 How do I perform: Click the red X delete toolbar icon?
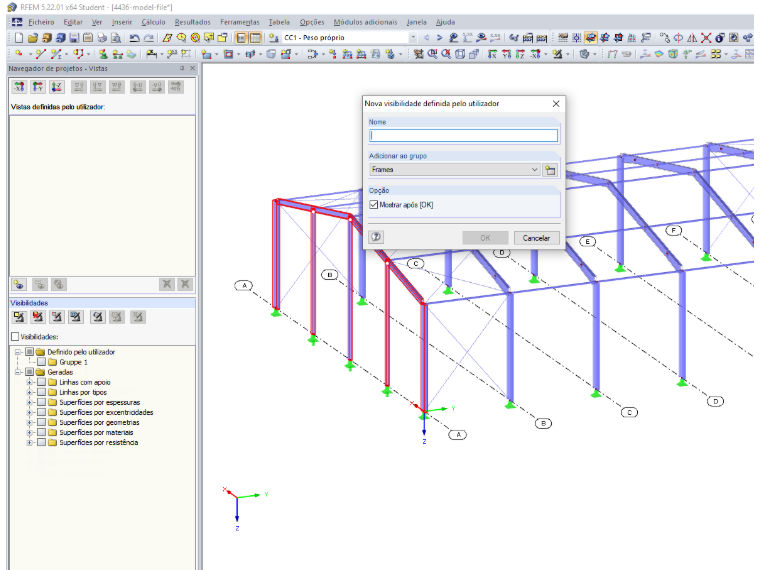point(706,38)
